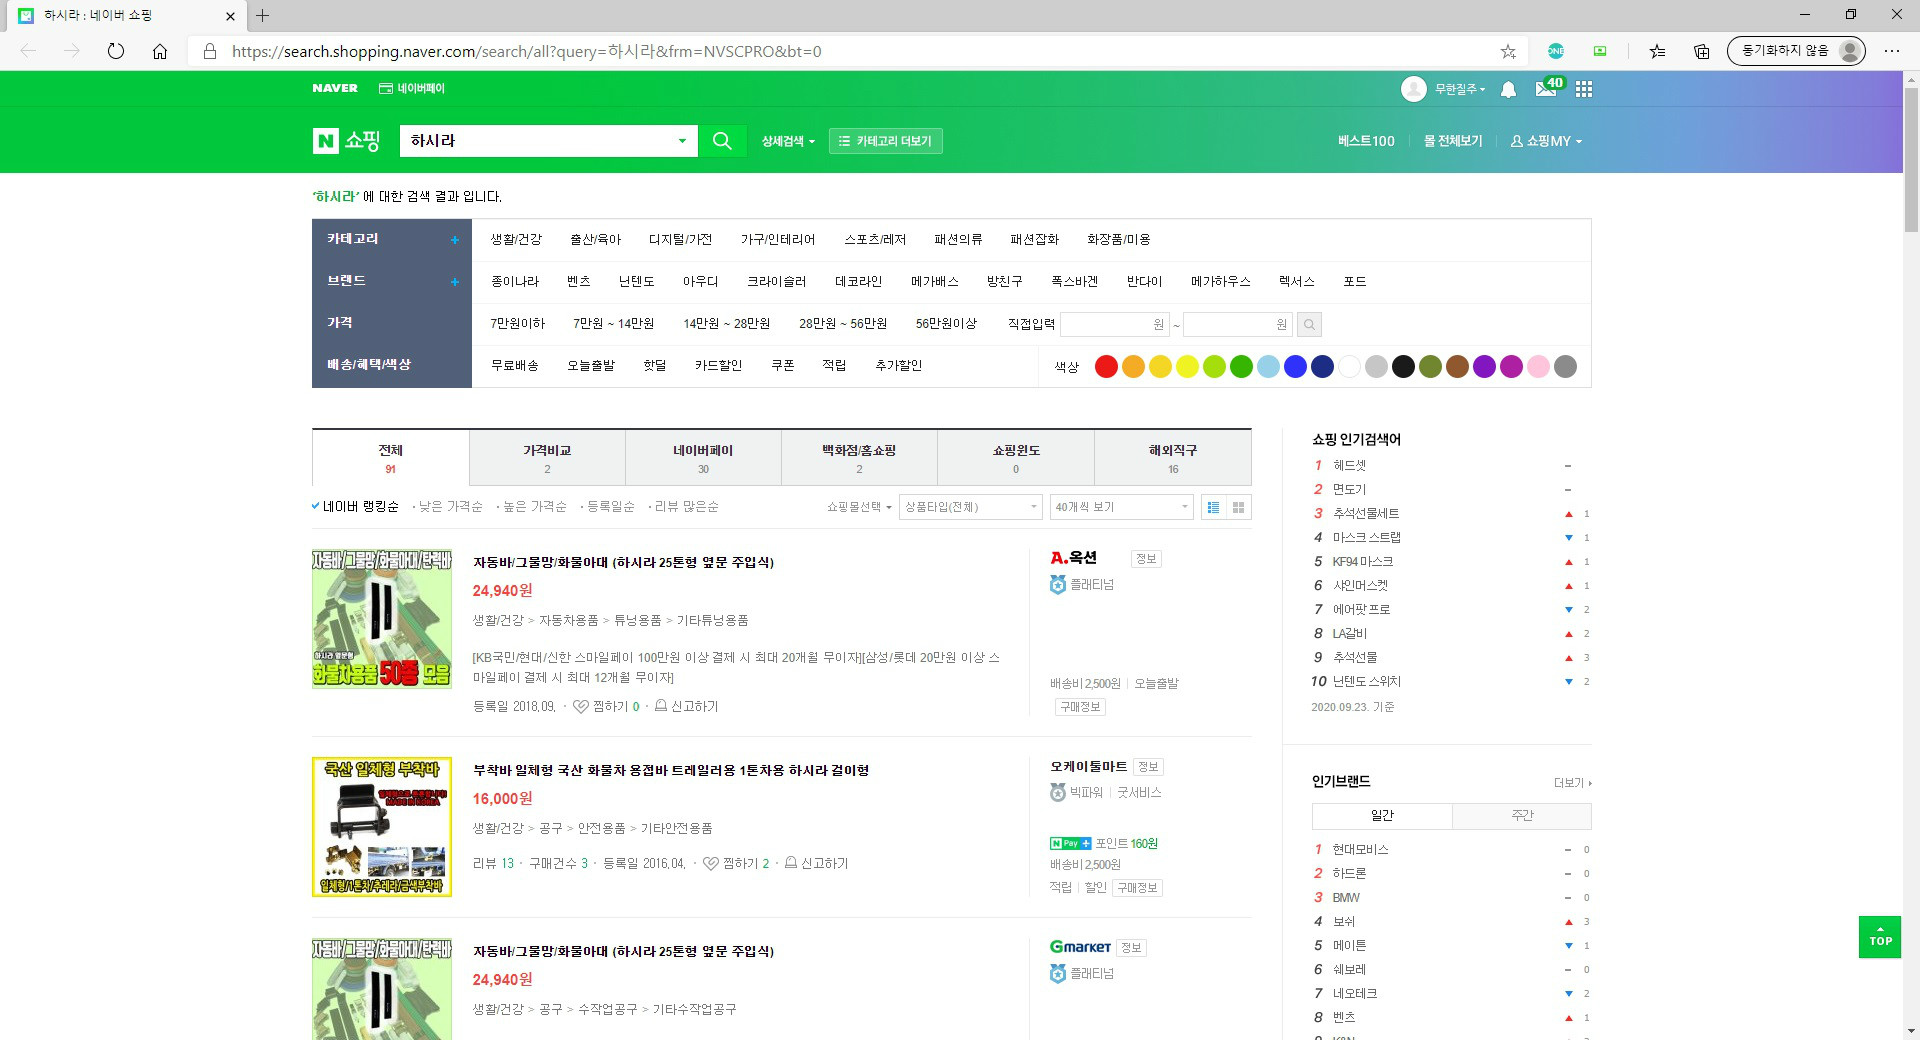Open browser settings ellipsis menu
Screen dimensions: 1920x1040
[1892, 51]
